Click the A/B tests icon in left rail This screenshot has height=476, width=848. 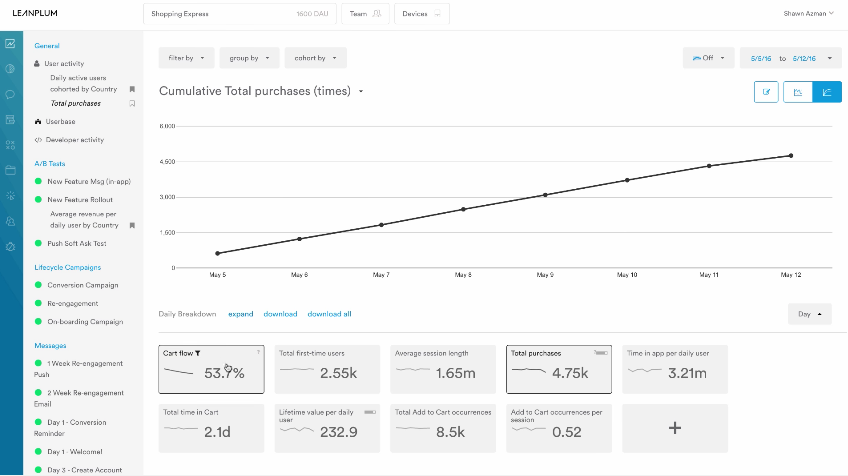point(10,145)
